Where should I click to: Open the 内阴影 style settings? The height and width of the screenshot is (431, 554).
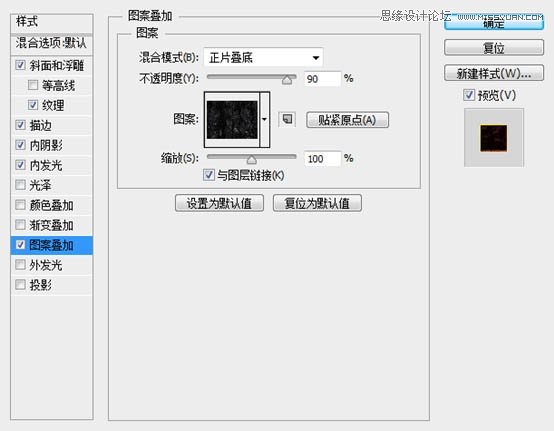pyautogui.click(x=46, y=145)
